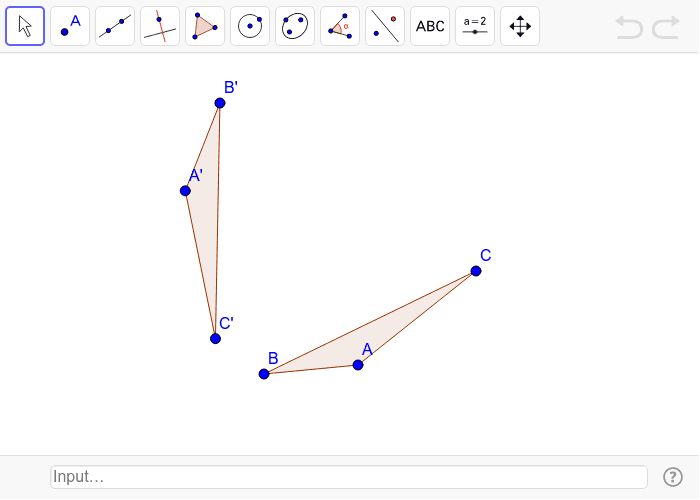
Task: Select point C' of the rotated triangle
Action: [x=215, y=338]
